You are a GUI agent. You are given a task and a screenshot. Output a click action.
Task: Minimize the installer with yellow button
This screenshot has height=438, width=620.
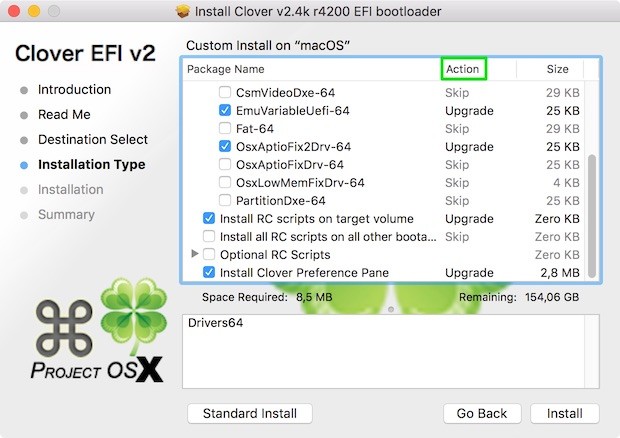[33, 11]
